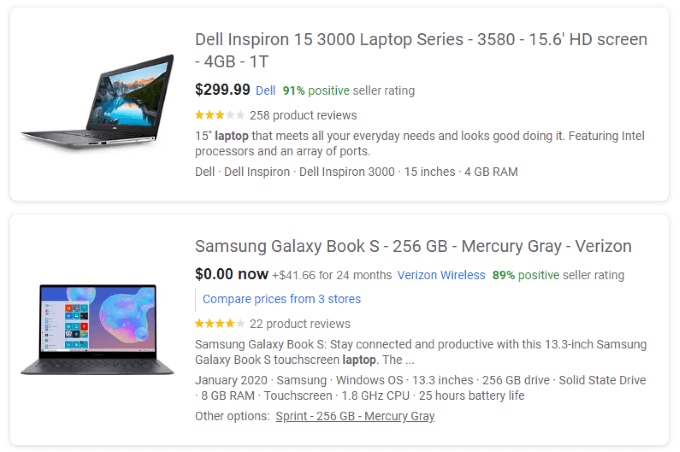View the 89% positive seller rating
This screenshot has width=680, height=452.
click(x=558, y=275)
